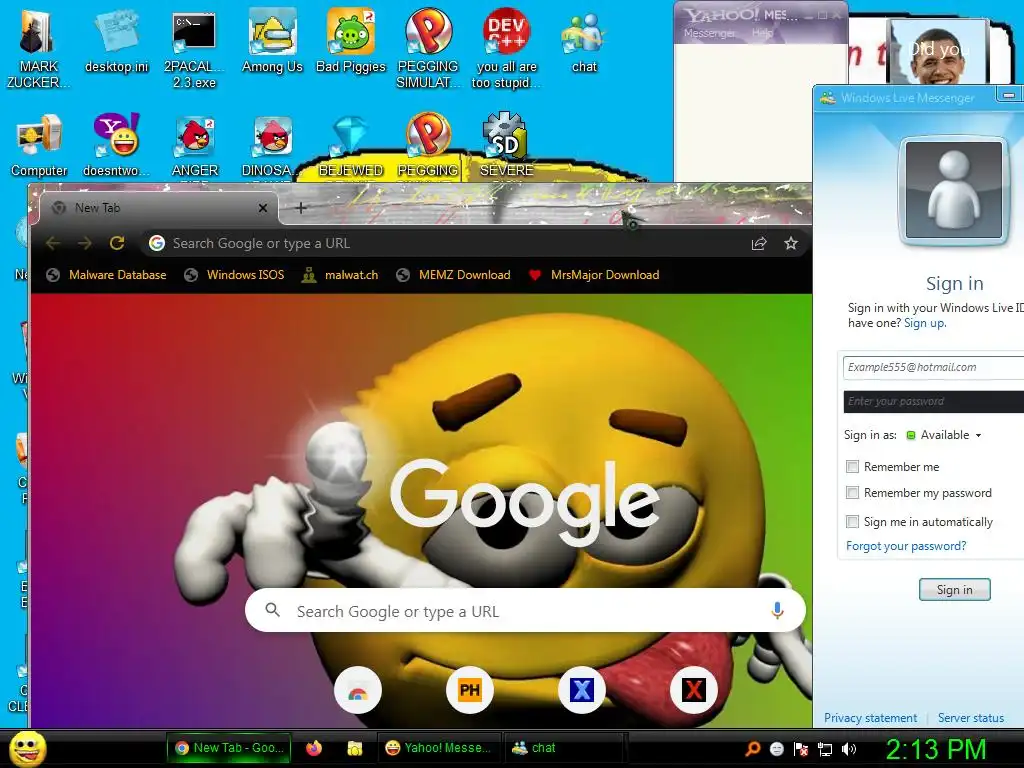Open Privacy statement link
The width and height of the screenshot is (1024, 768).
pyautogui.click(x=870, y=718)
